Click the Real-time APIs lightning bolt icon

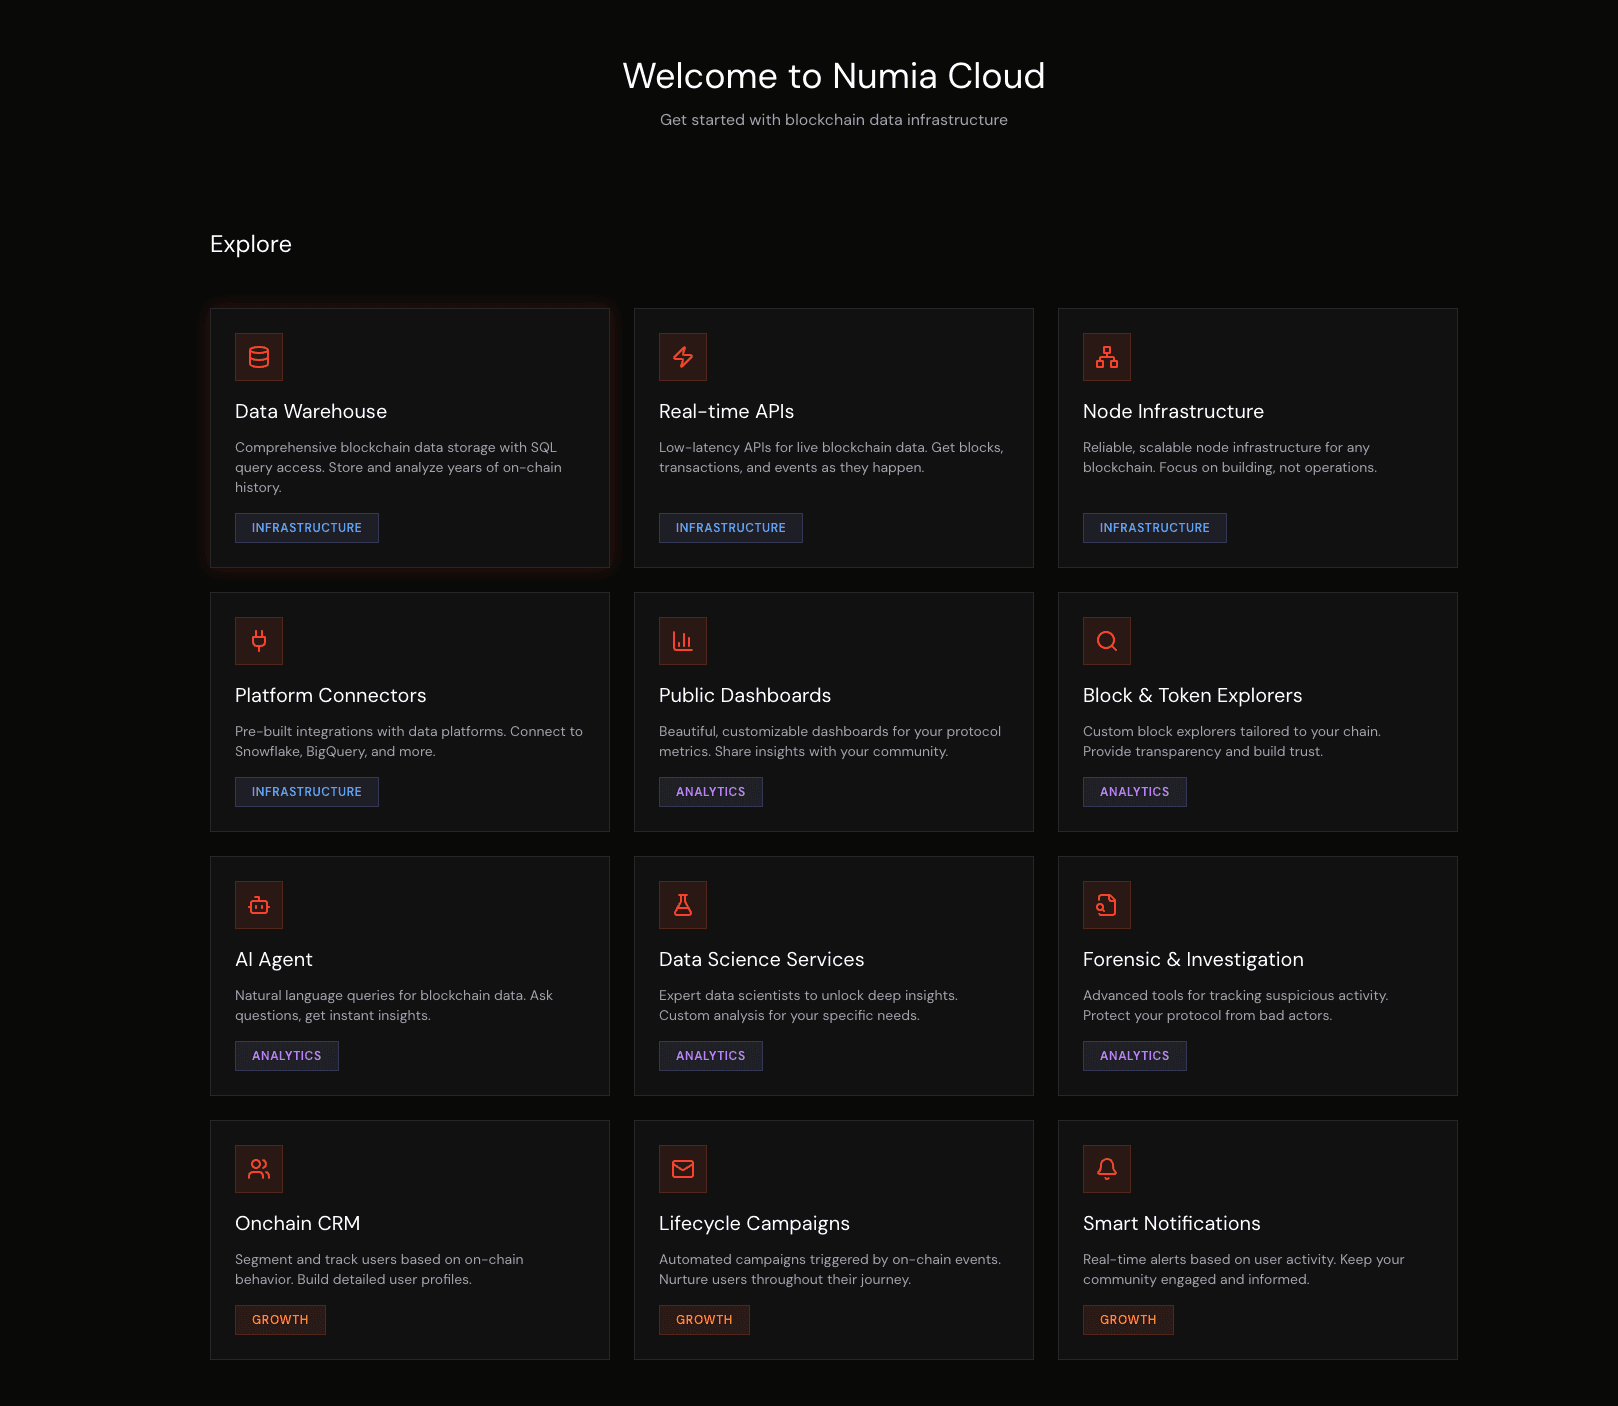coord(683,357)
